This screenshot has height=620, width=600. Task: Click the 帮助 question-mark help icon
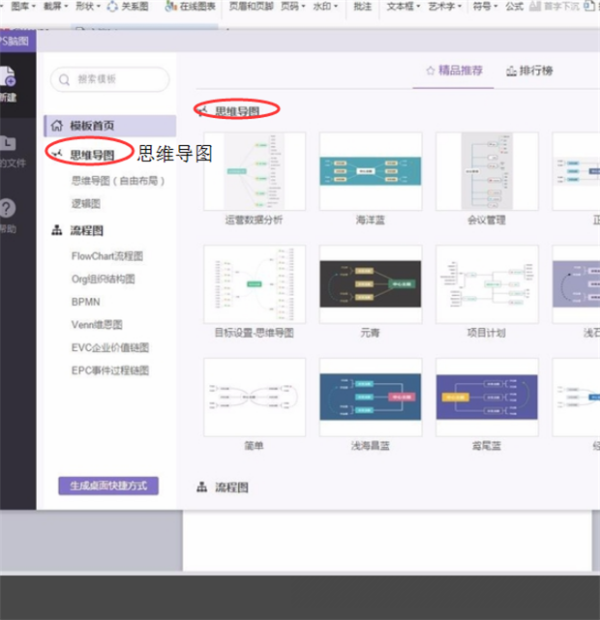pyautogui.click(x=8, y=208)
